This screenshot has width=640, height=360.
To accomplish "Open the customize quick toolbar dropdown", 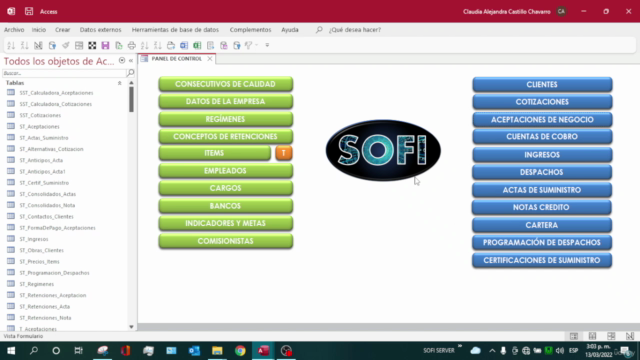I will coord(267,45).
